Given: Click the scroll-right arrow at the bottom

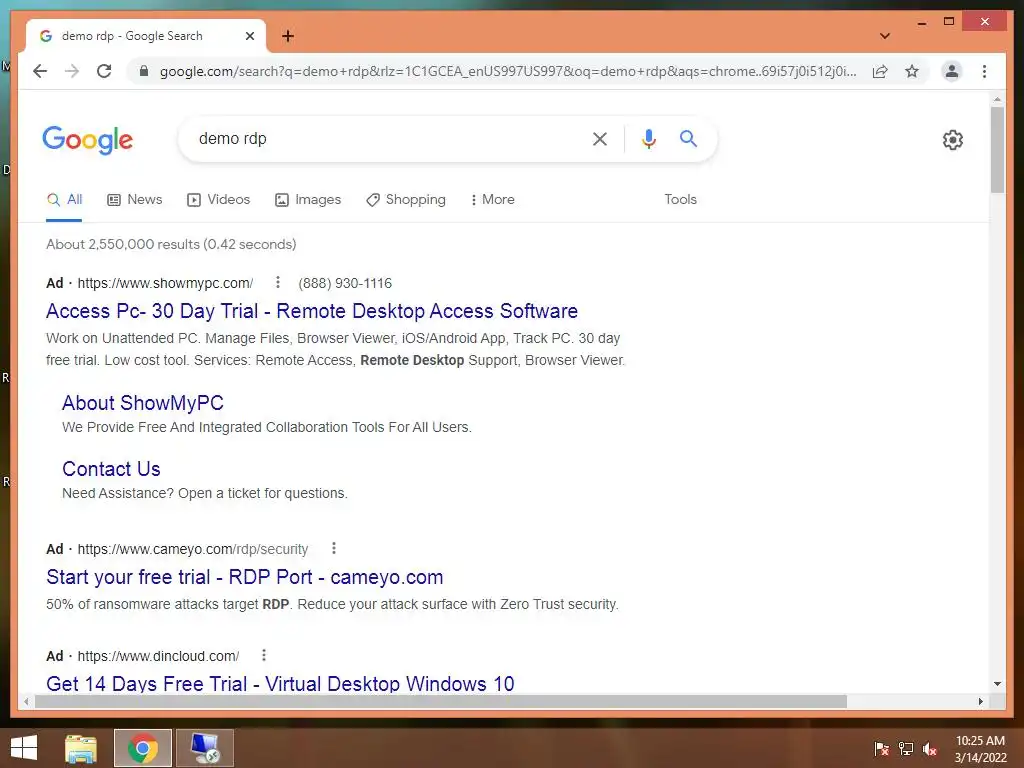Looking at the screenshot, I should pos(980,701).
